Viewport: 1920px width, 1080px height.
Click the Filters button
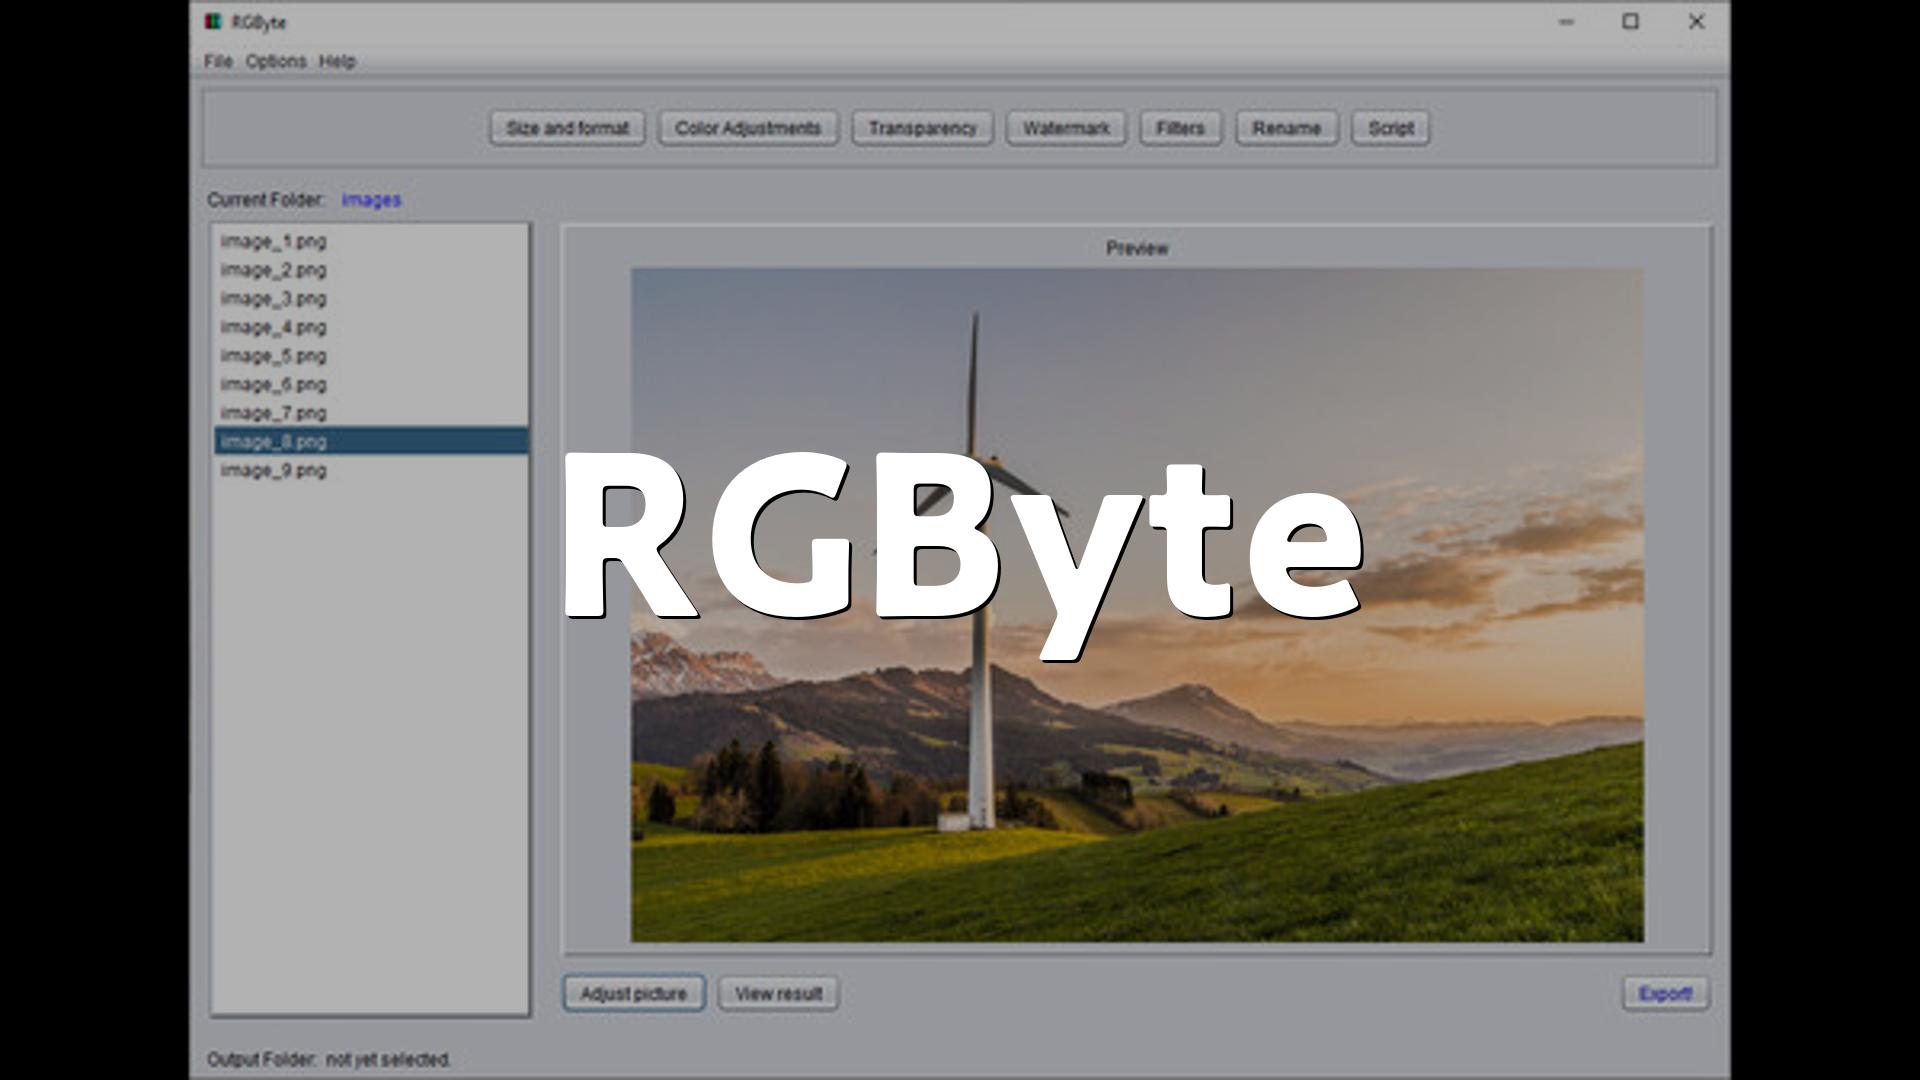[1180, 128]
